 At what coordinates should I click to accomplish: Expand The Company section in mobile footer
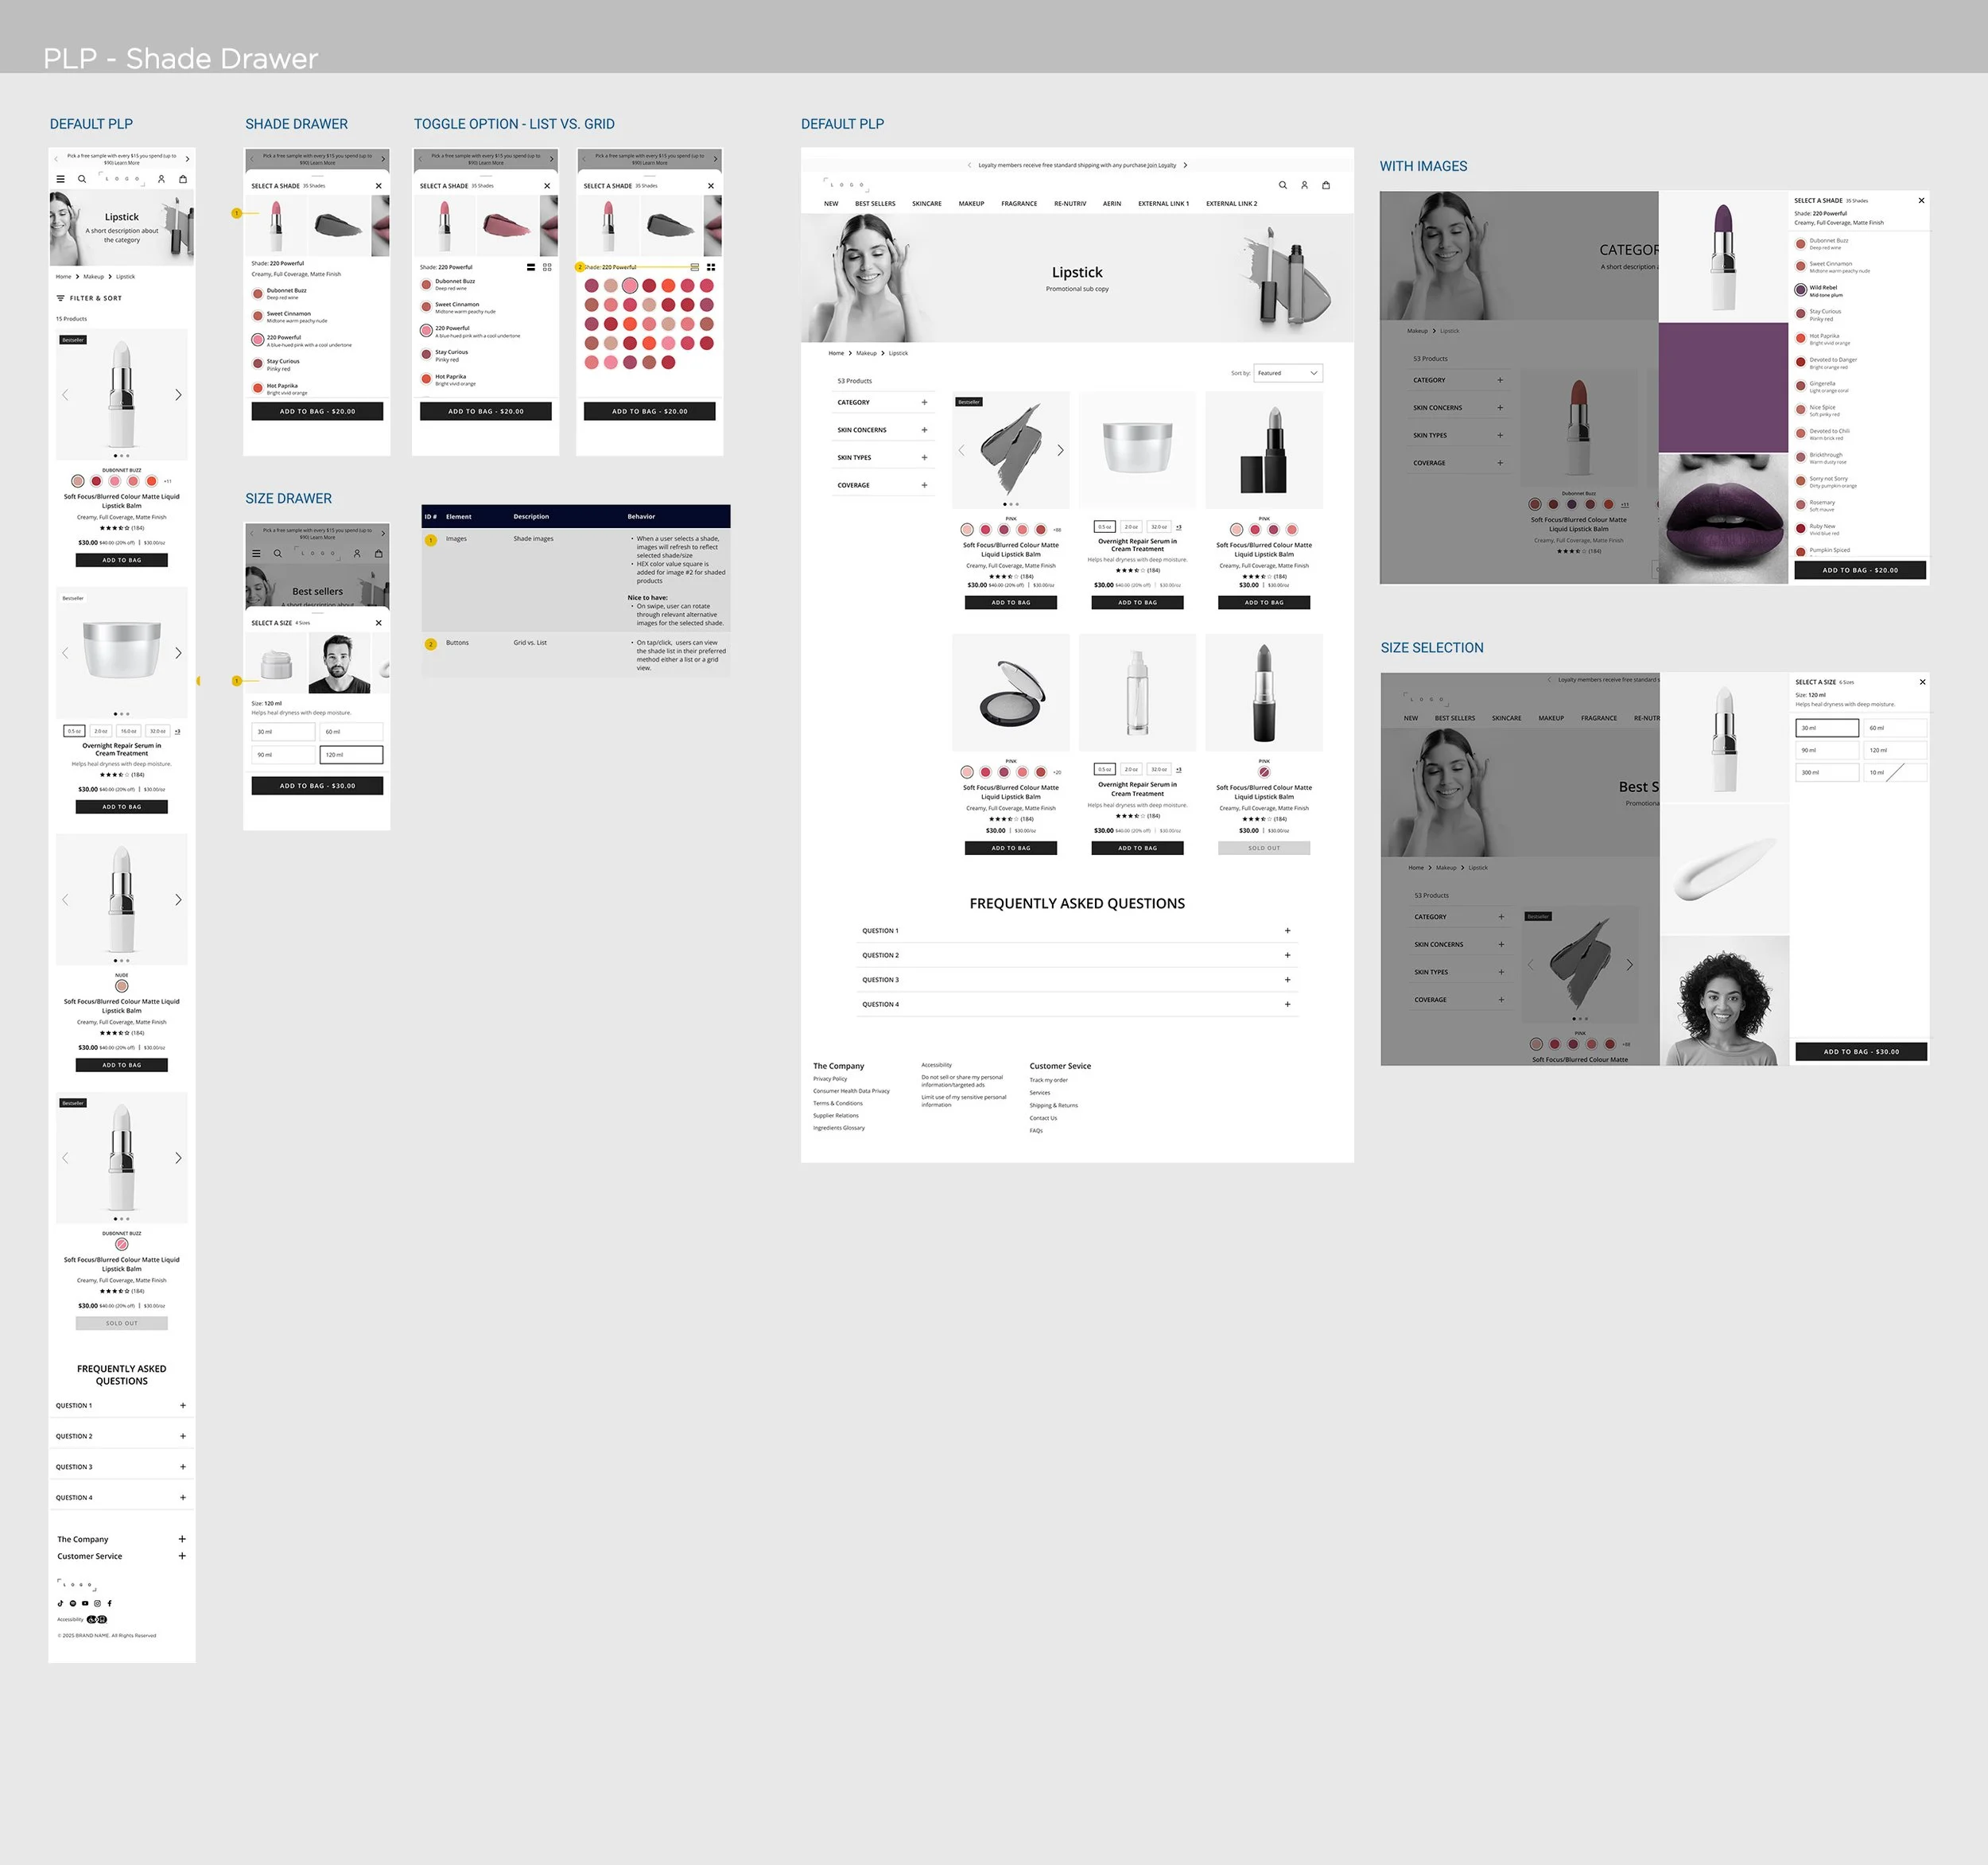point(182,1539)
